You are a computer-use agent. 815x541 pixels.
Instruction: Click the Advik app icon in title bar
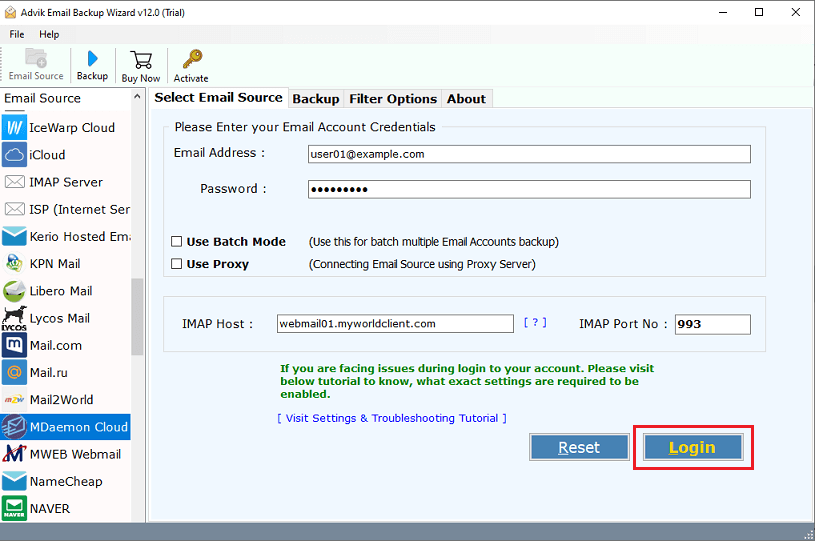coord(10,12)
